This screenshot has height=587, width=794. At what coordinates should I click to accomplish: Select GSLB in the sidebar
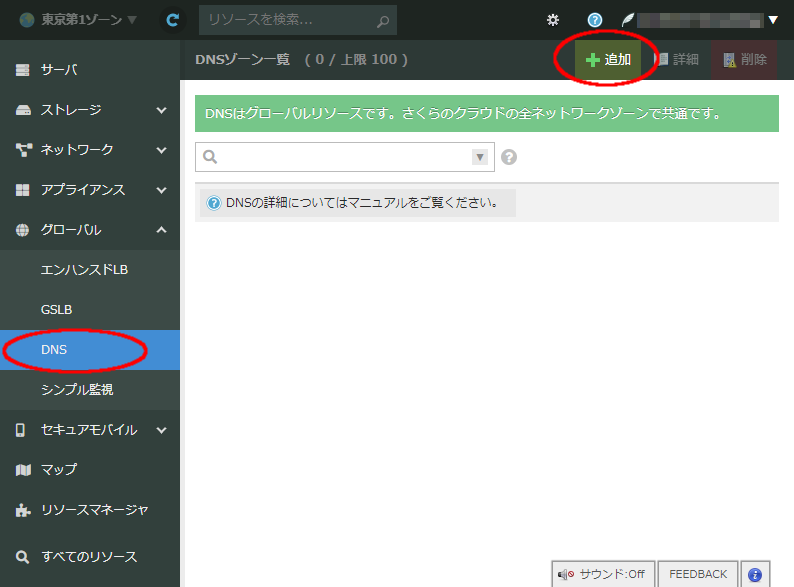point(56,310)
